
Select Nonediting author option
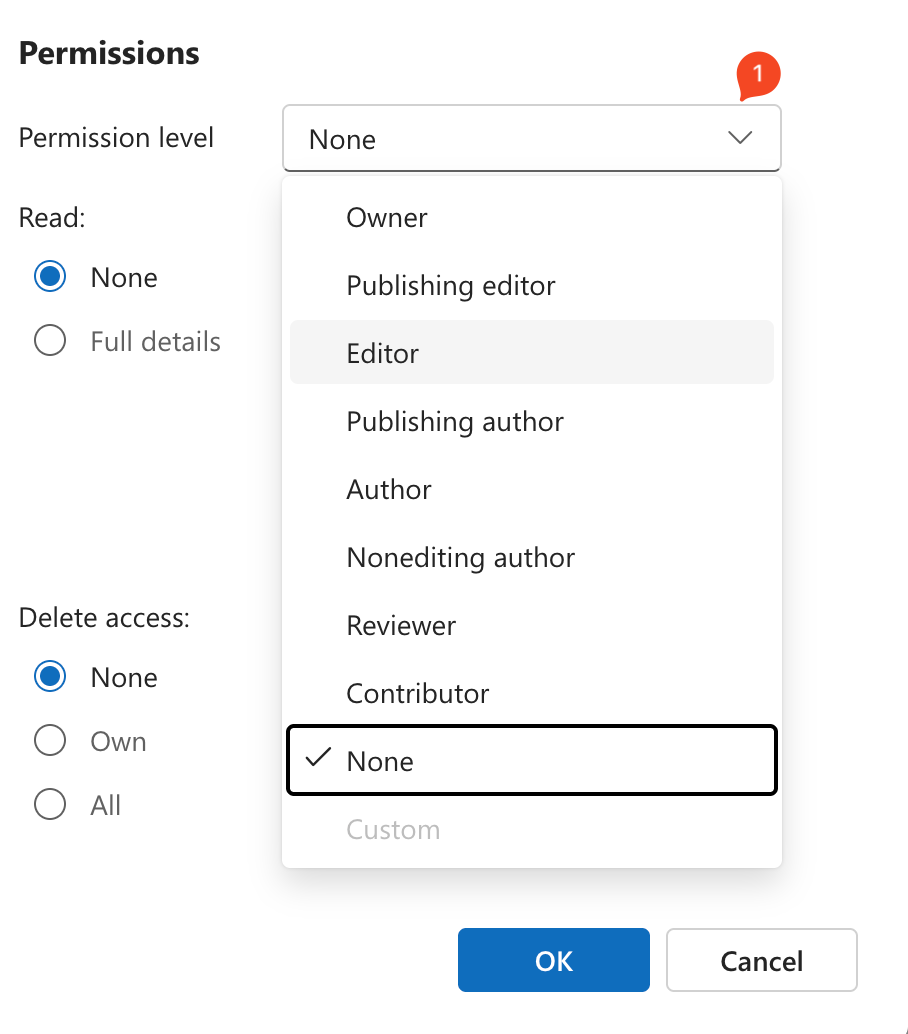coord(531,557)
